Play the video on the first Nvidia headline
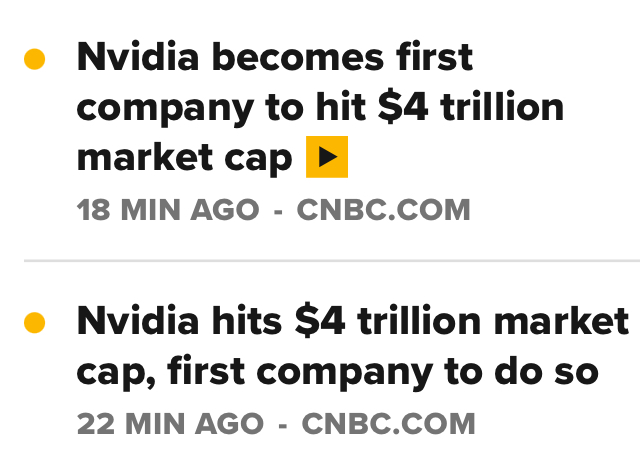Image resolution: width=640 pixels, height=470 pixels. pyautogui.click(x=326, y=157)
